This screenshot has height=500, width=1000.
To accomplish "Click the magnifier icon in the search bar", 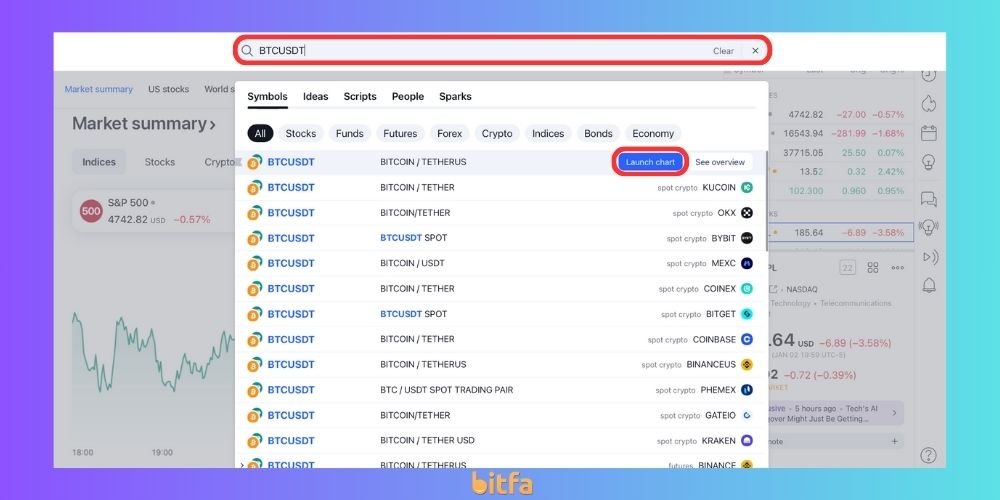I will [x=247, y=50].
